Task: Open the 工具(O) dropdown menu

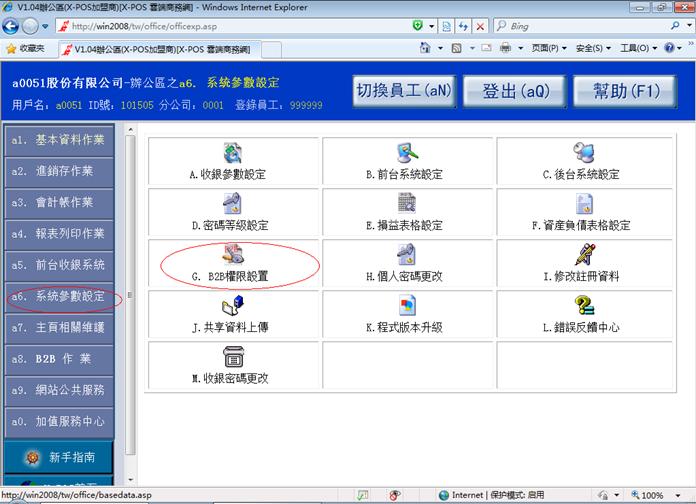Action: click(x=638, y=48)
